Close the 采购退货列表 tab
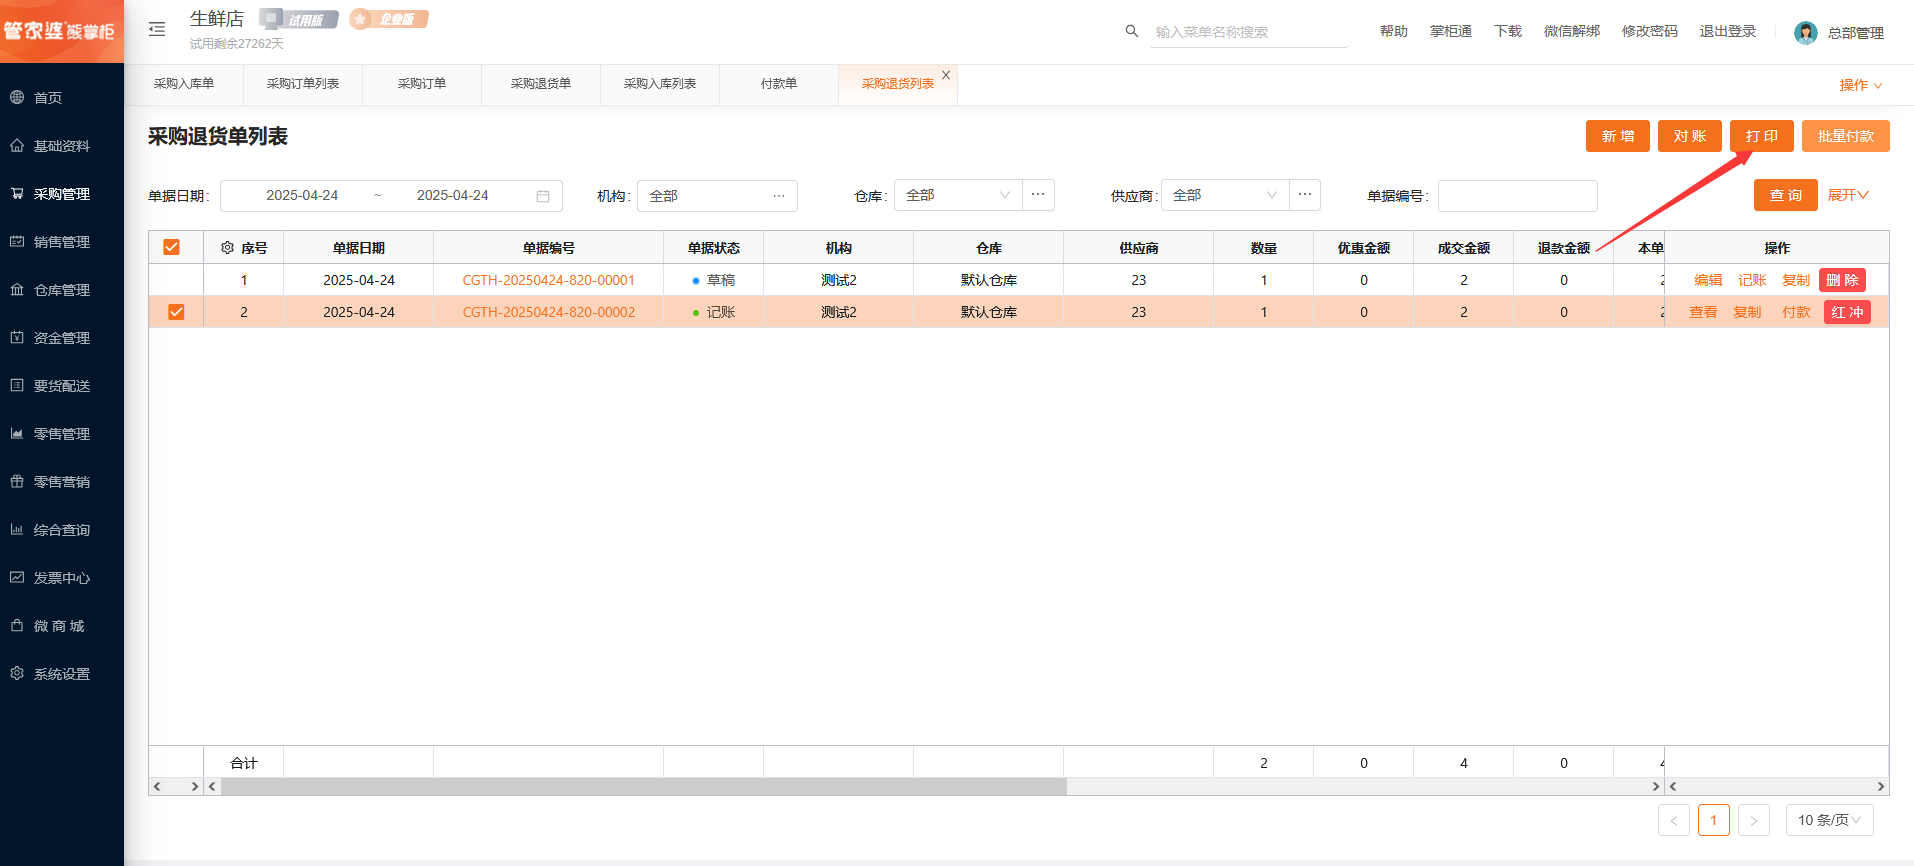The image size is (1914, 866). coord(946,75)
